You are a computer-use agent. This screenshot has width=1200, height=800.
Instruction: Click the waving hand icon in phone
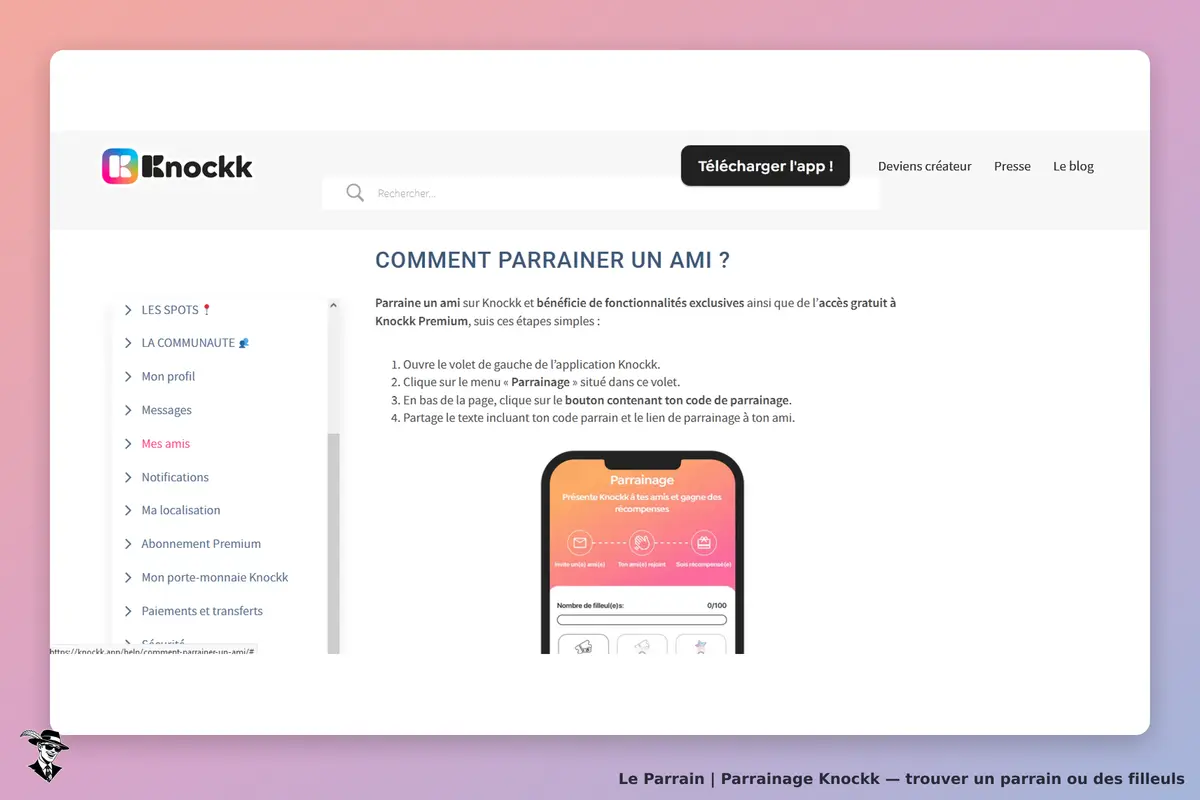[x=642, y=543]
